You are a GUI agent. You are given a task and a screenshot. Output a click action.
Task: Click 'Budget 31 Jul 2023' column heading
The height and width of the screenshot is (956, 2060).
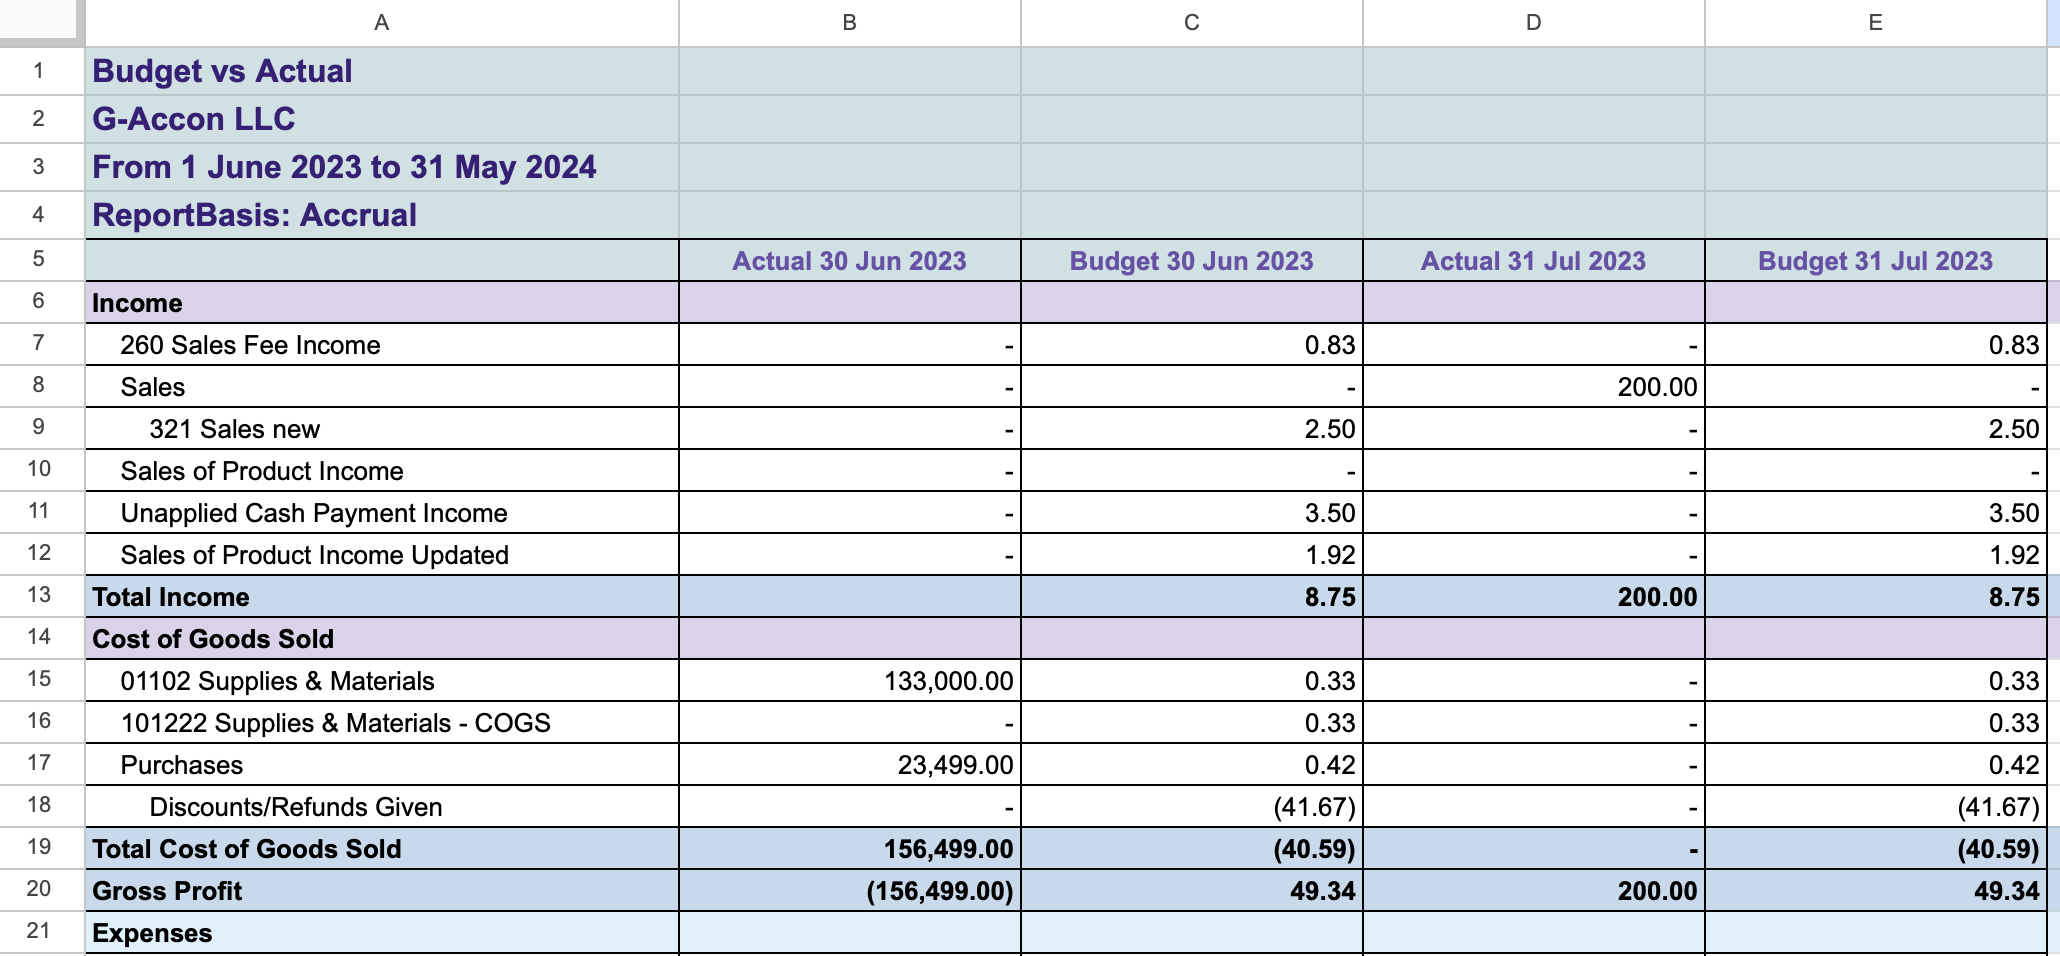click(x=1876, y=261)
